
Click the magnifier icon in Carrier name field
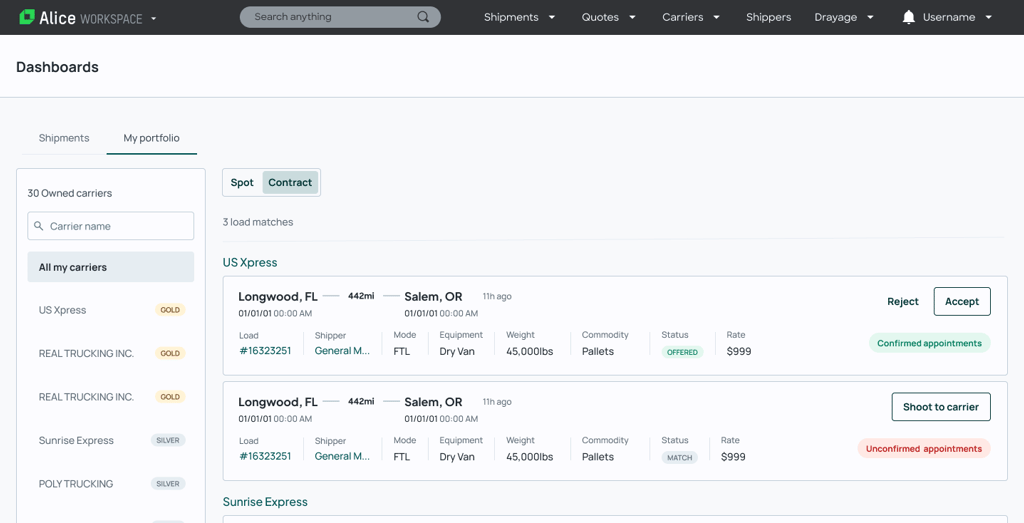[39, 226]
